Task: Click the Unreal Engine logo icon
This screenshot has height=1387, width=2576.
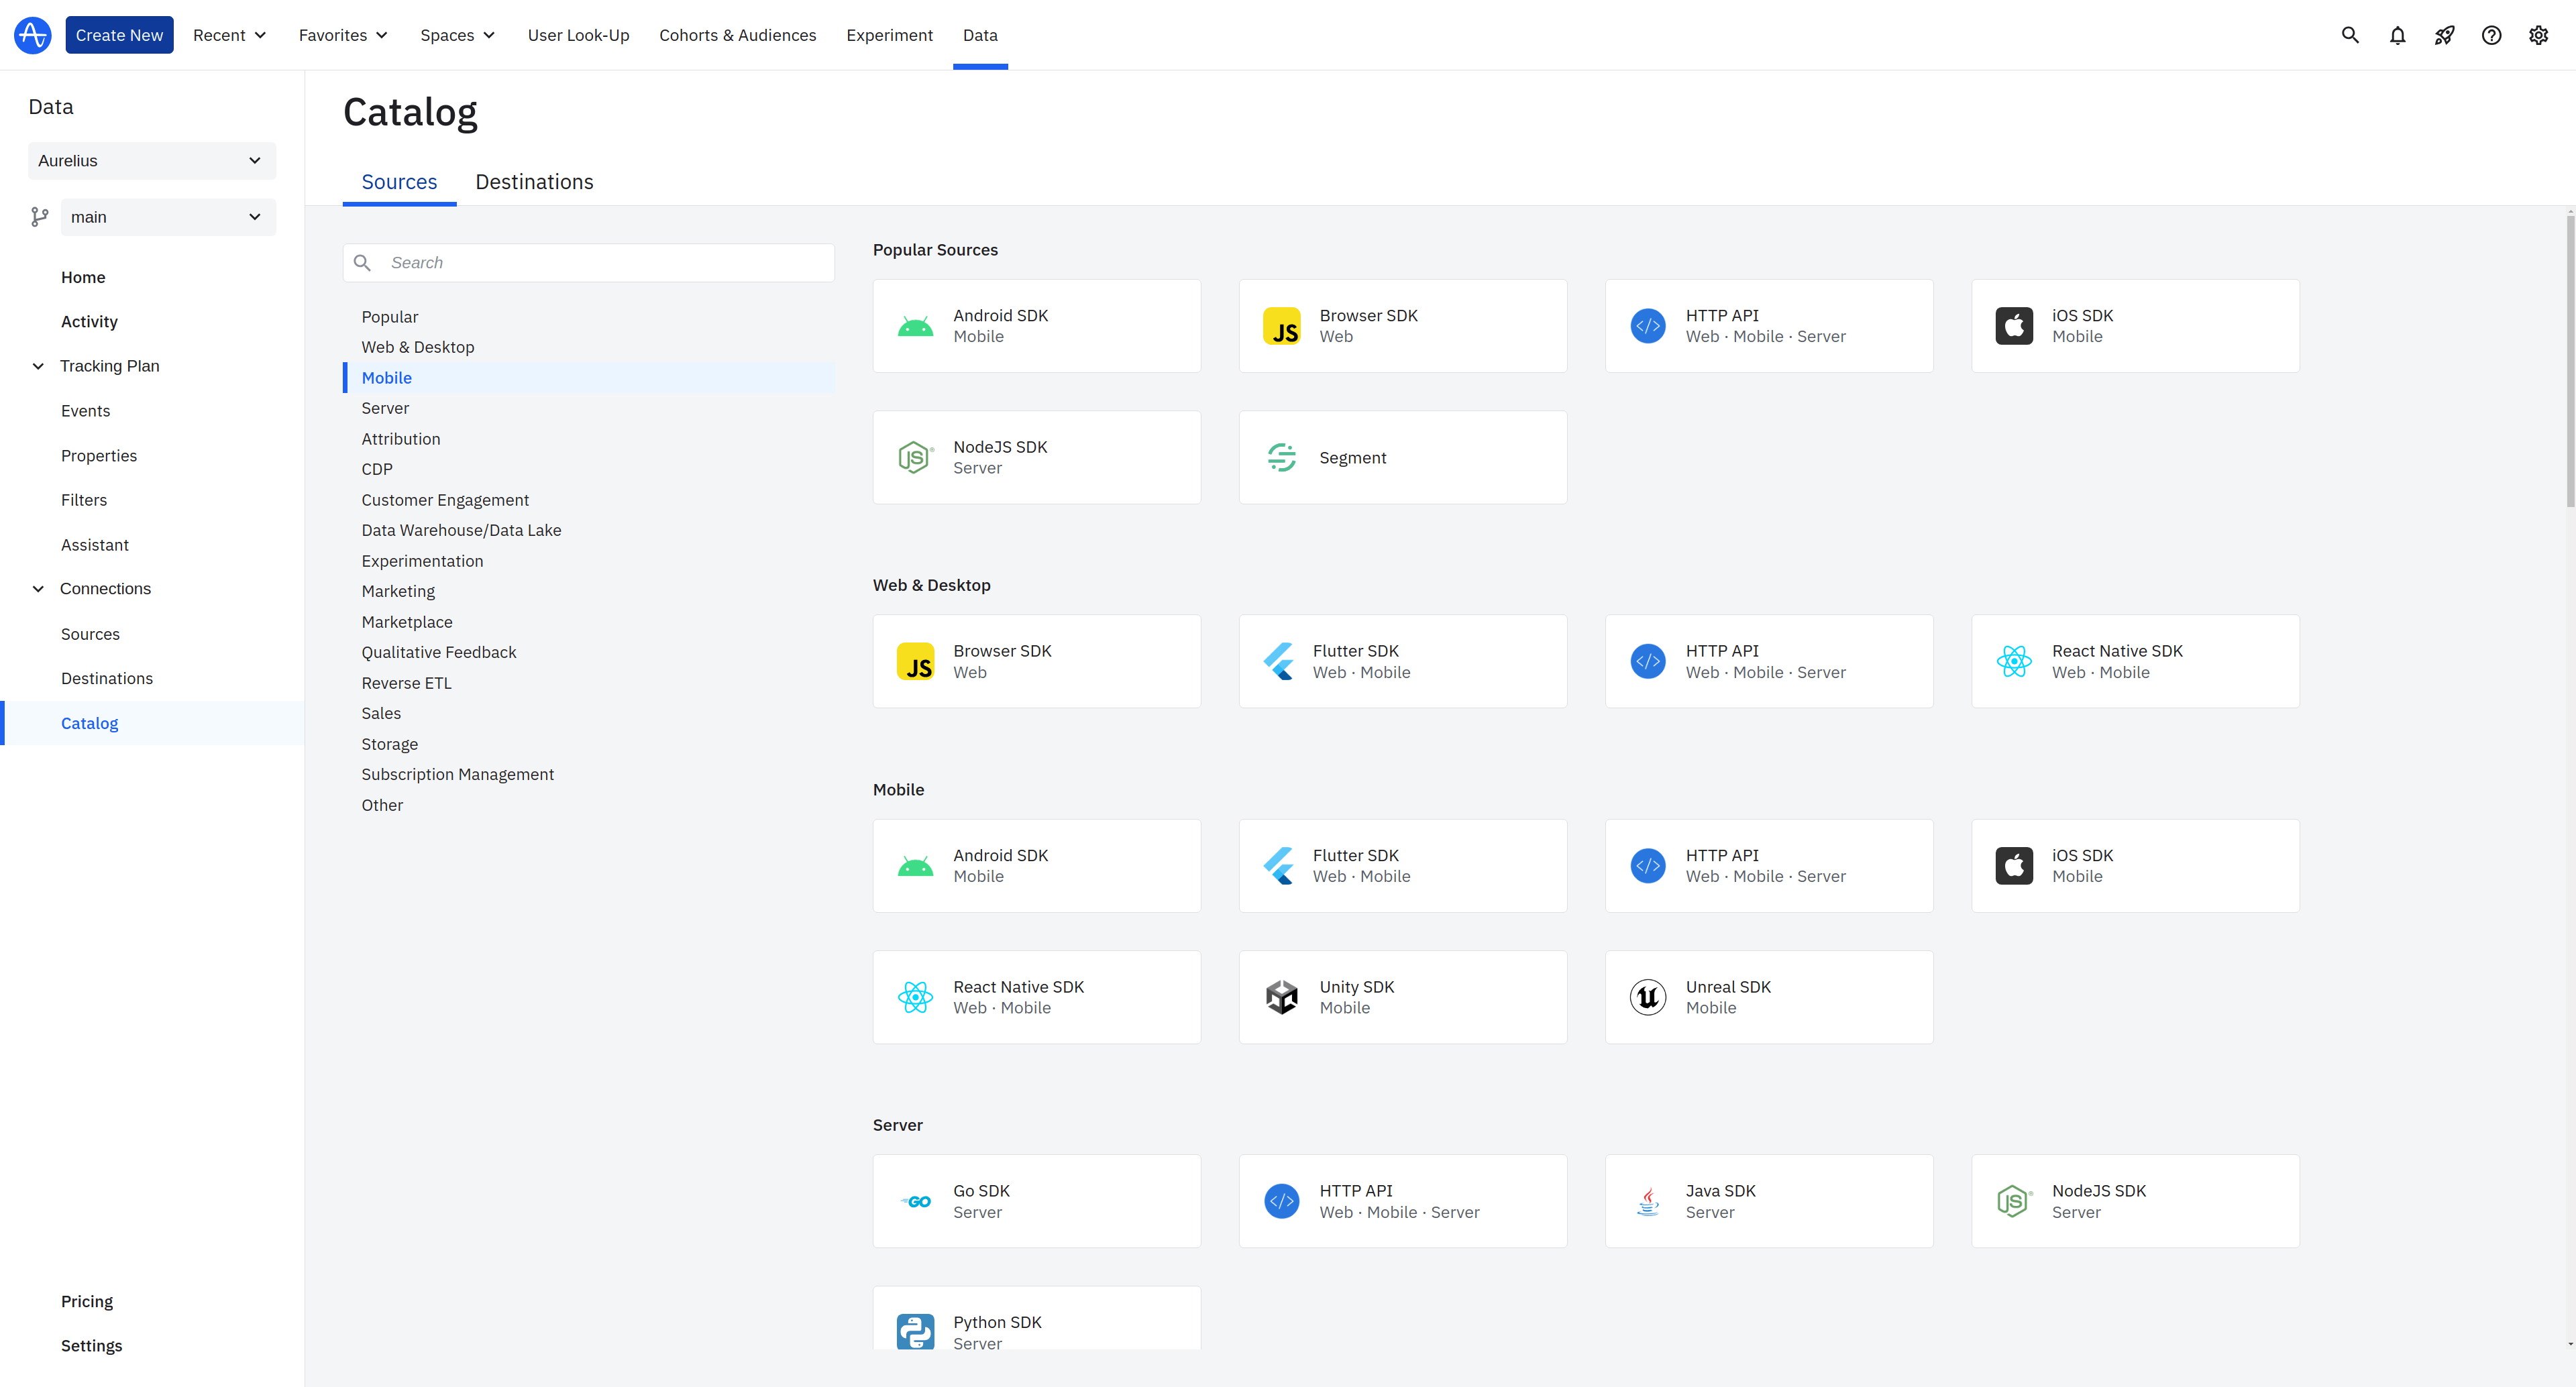Action: 1647,997
